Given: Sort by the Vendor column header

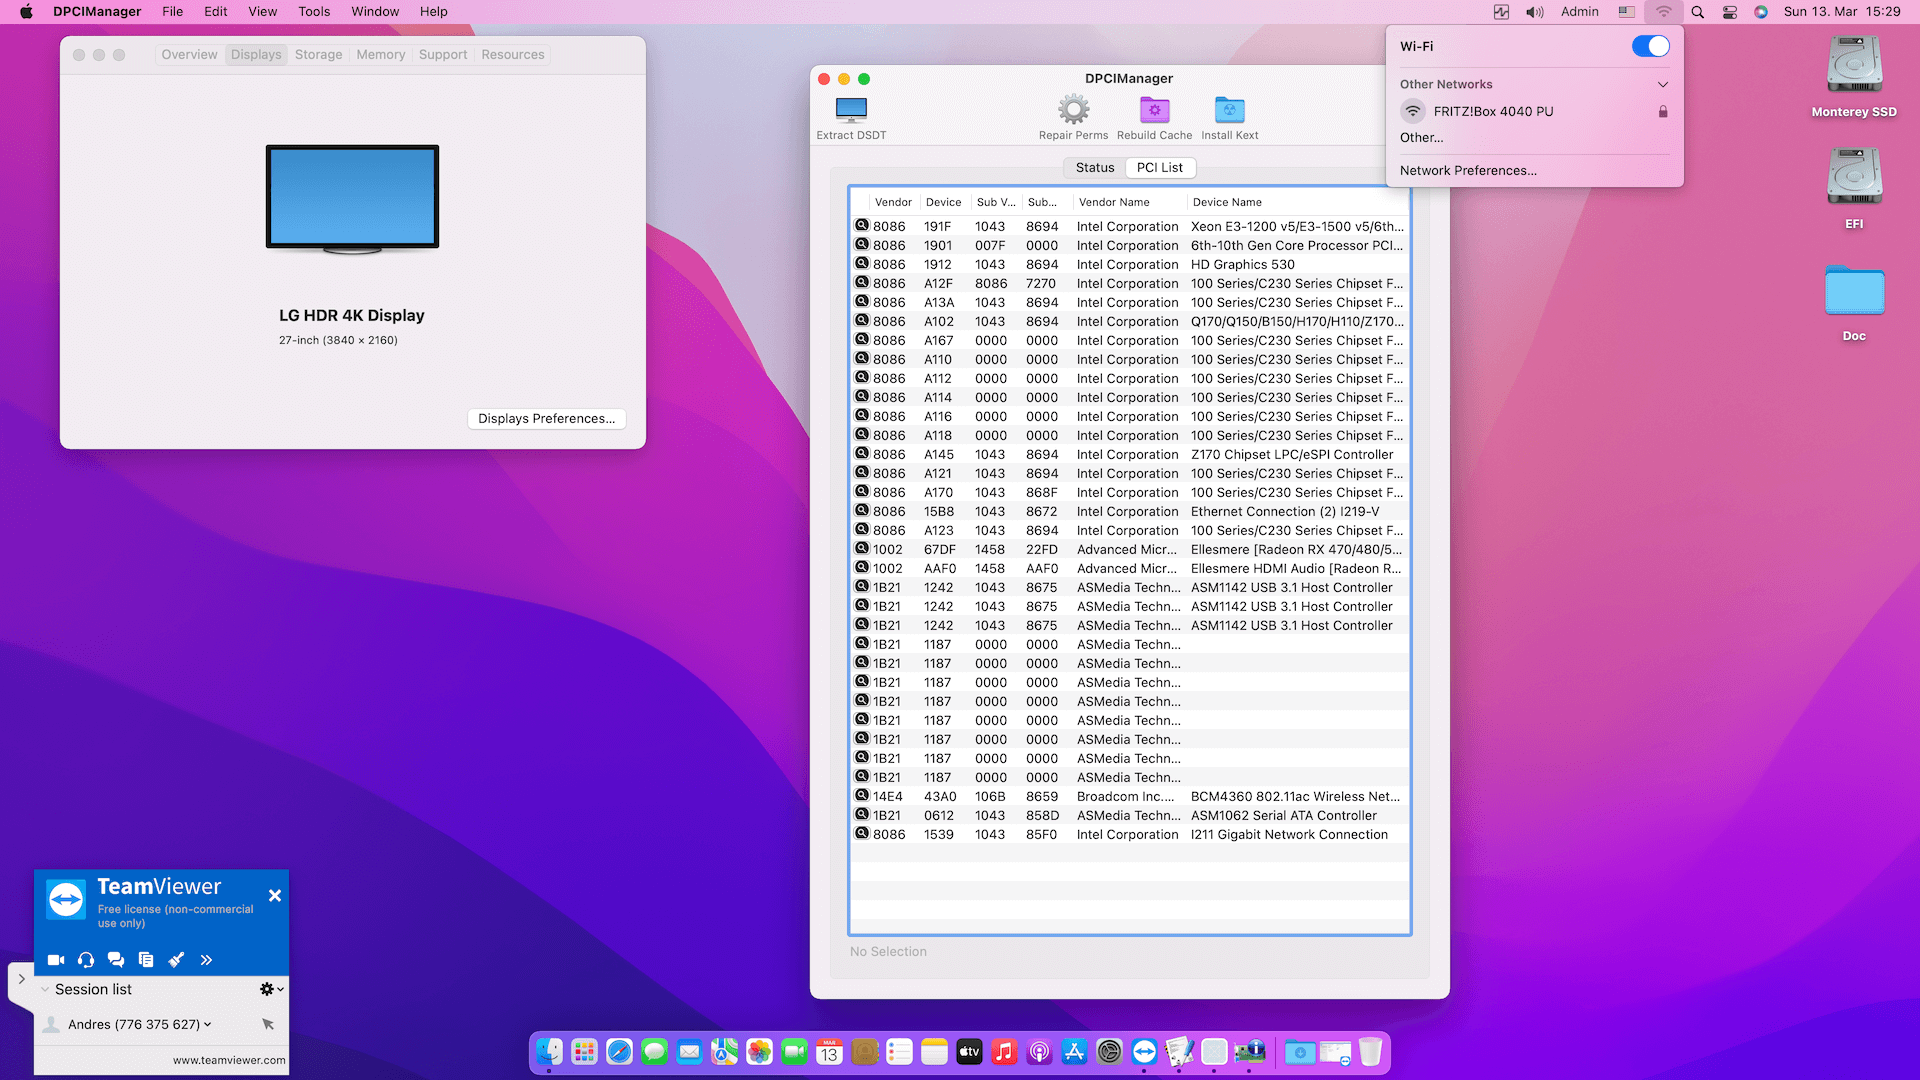Looking at the screenshot, I should coord(893,202).
